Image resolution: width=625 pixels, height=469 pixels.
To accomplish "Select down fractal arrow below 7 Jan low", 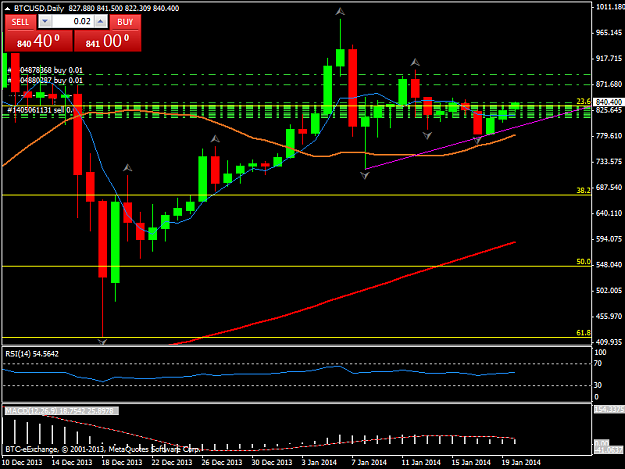I will point(365,175).
